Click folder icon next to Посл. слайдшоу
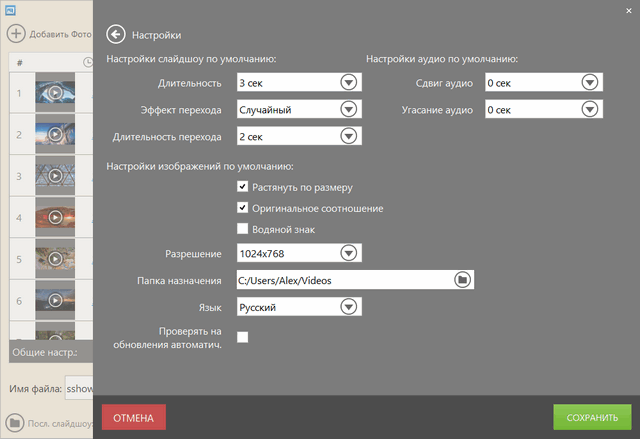This screenshot has width=640, height=439. click(15, 423)
